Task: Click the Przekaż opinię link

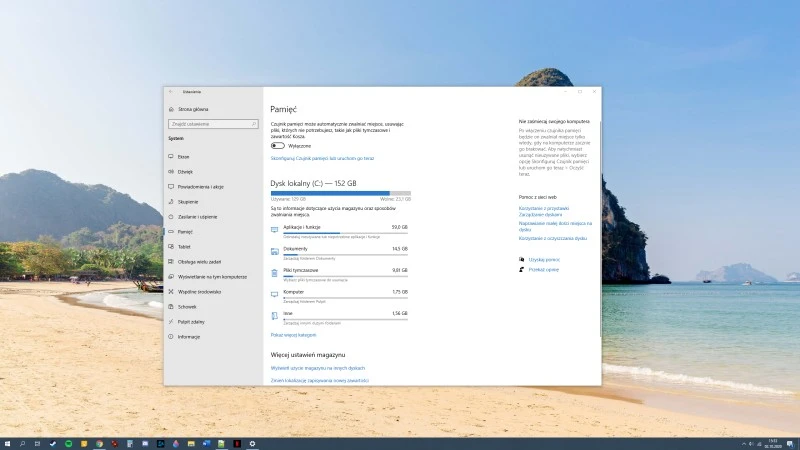Action: [543, 269]
